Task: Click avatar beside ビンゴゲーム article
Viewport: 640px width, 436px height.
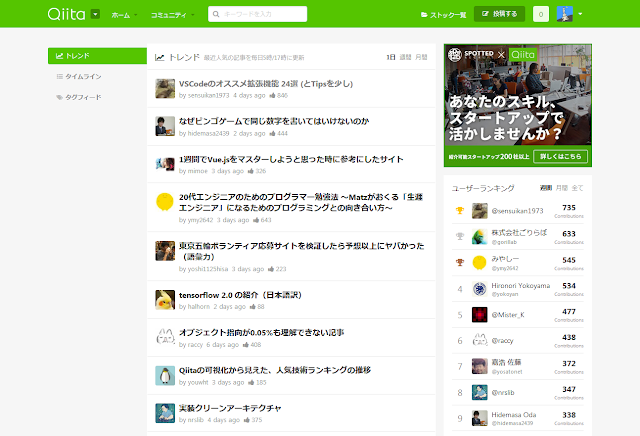Action: 165,126
